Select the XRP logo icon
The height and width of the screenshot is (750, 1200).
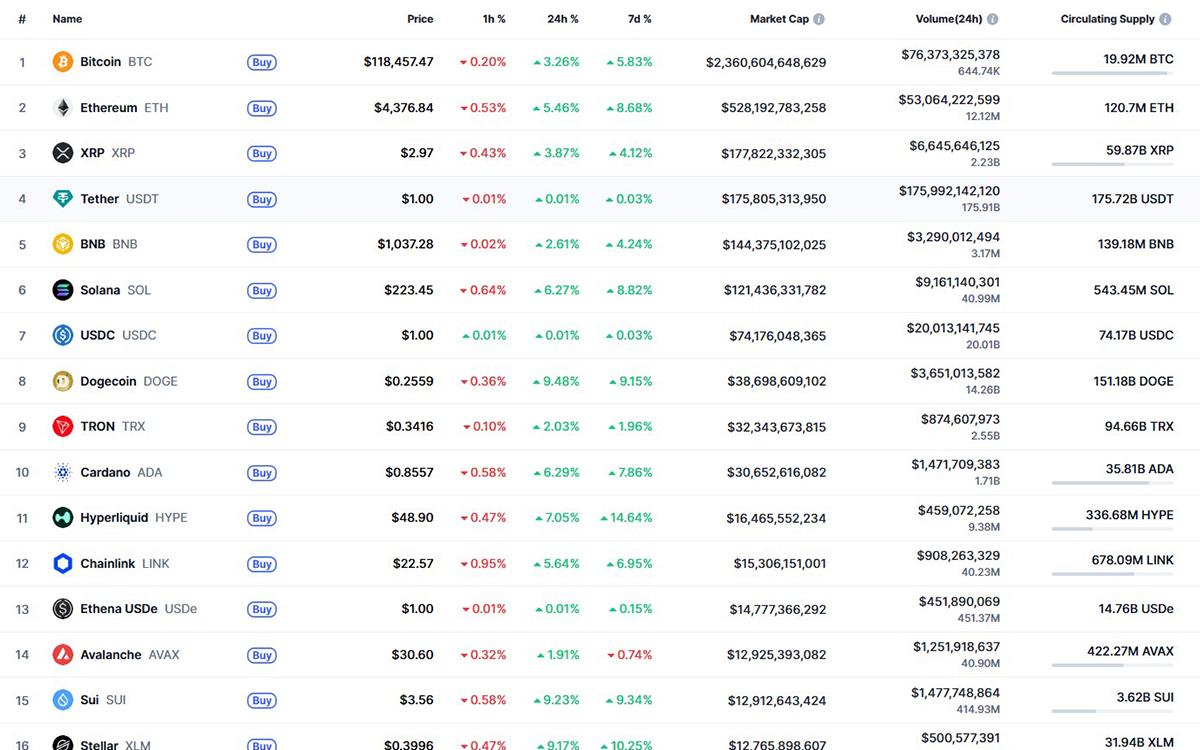tap(61, 153)
